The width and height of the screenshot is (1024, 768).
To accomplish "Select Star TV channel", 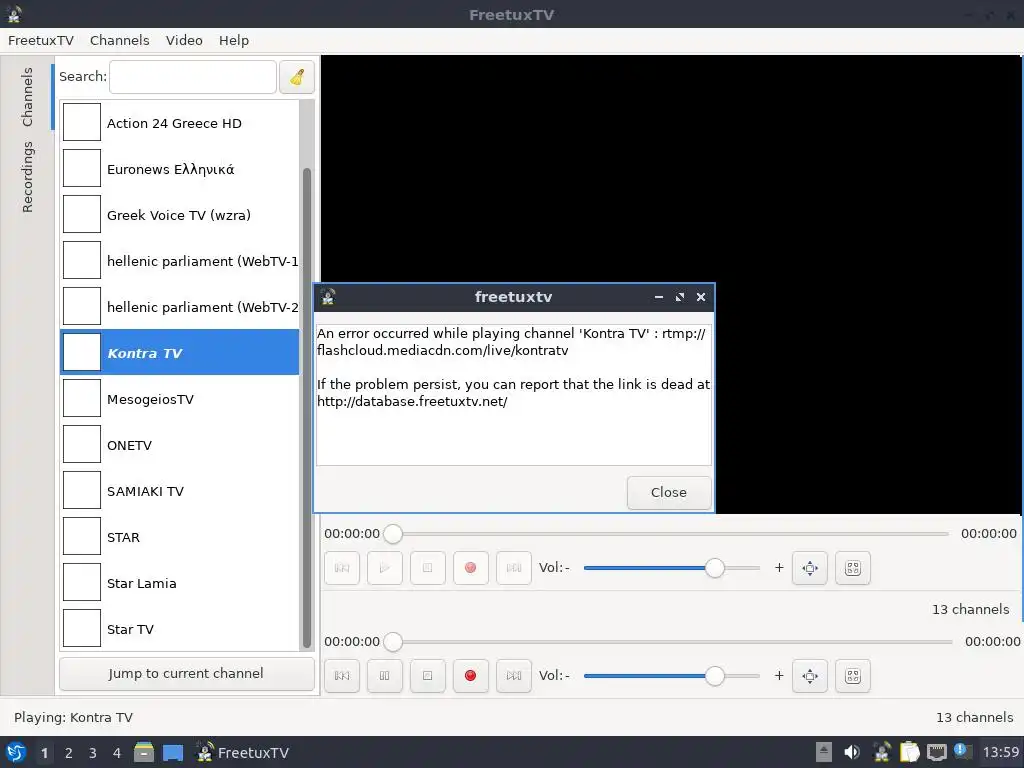I will pos(180,629).
